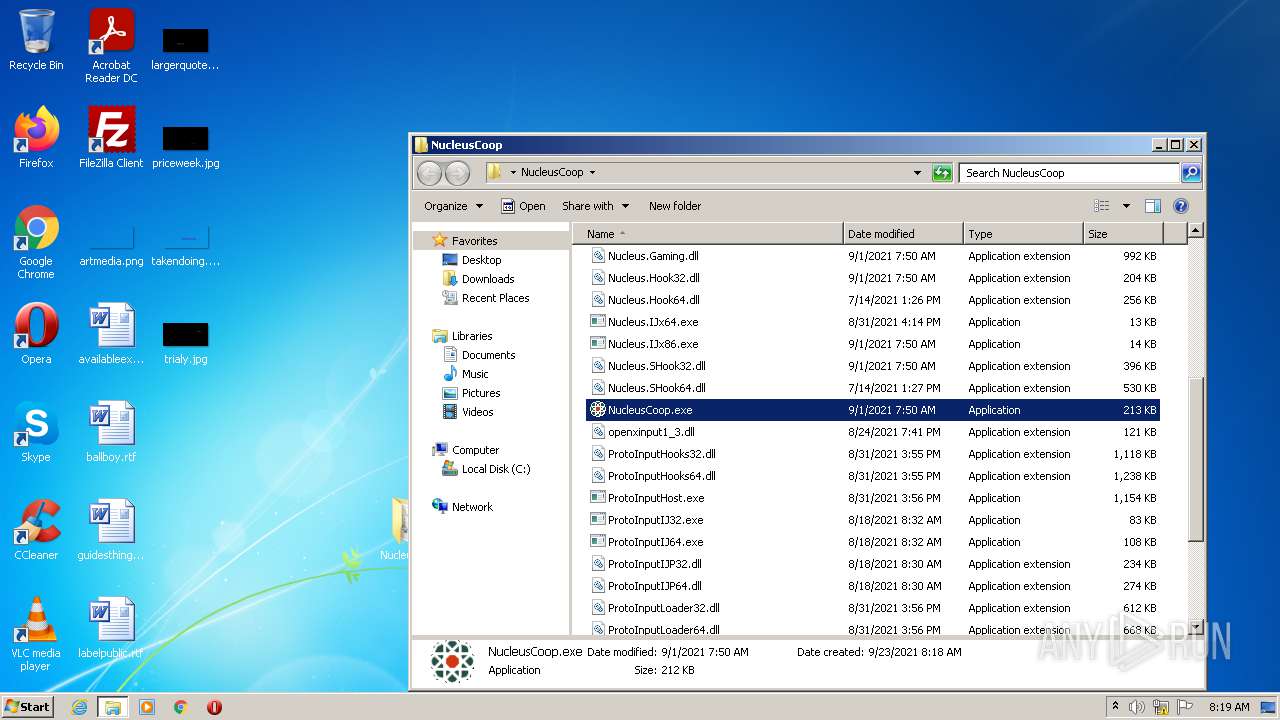Image resolution: width=1280 pixels, height=720 pixels.
Task: Open Music library
Action: 475,374
